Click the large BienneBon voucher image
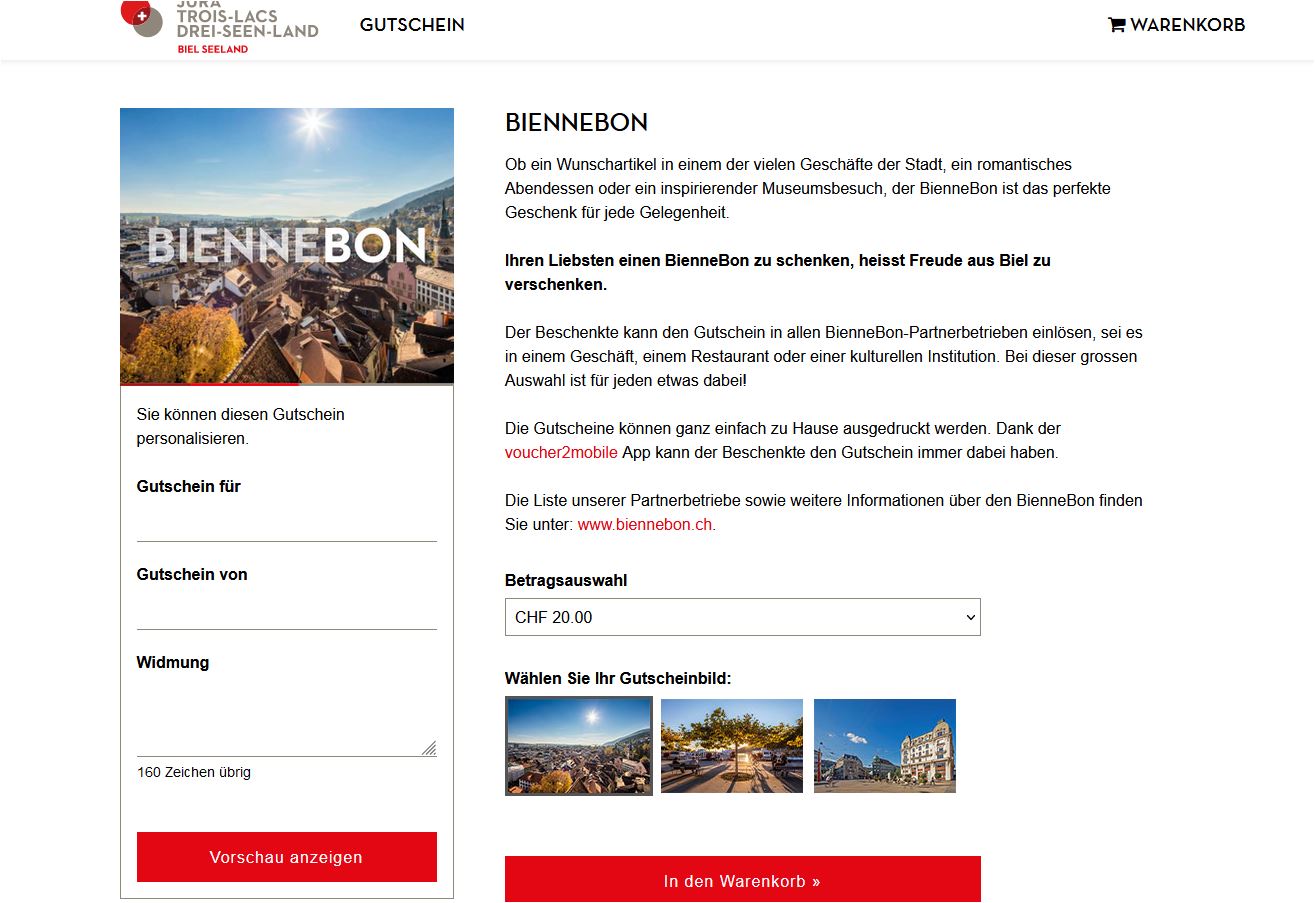The width and height of the screenshot is (1315, 903). pyautogui.click(x=287, y=246)
